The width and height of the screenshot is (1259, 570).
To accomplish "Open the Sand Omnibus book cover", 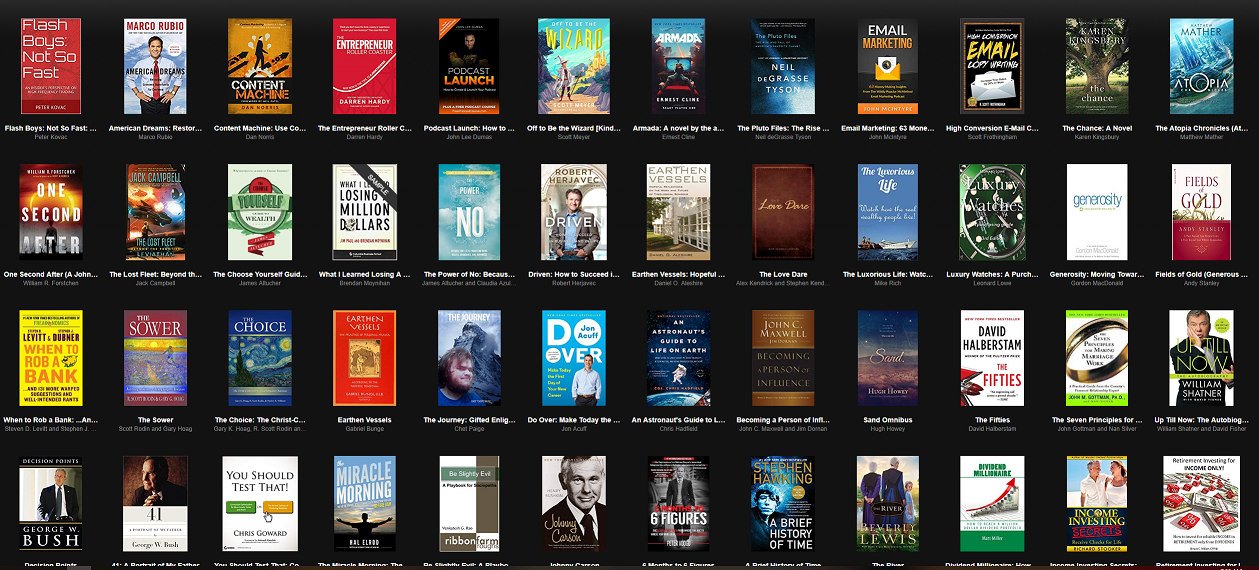I will pyautogui.click(x=888, y=358).
